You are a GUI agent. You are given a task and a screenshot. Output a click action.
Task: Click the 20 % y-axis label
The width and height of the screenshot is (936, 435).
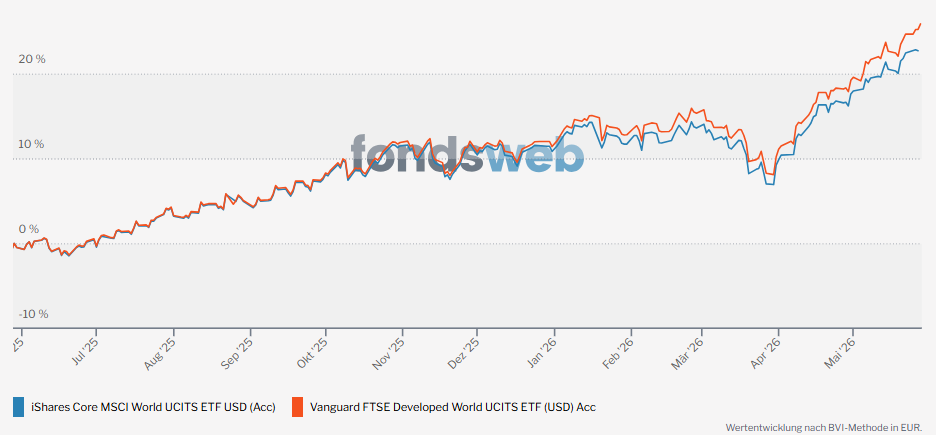click(32, 59)
